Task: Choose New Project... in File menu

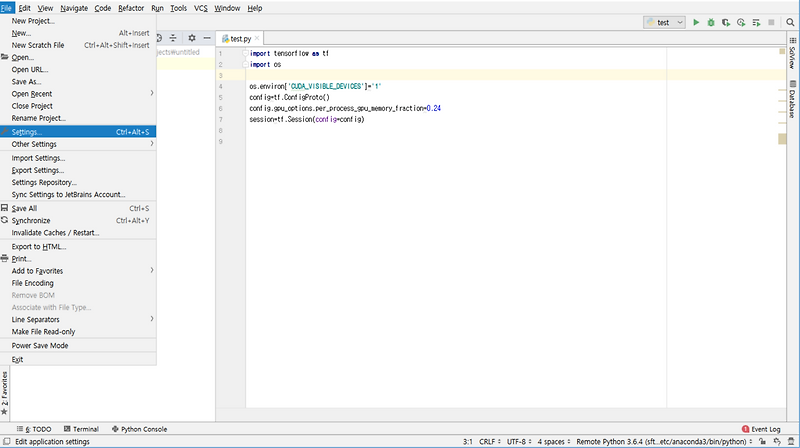Action: pos(78,21)
